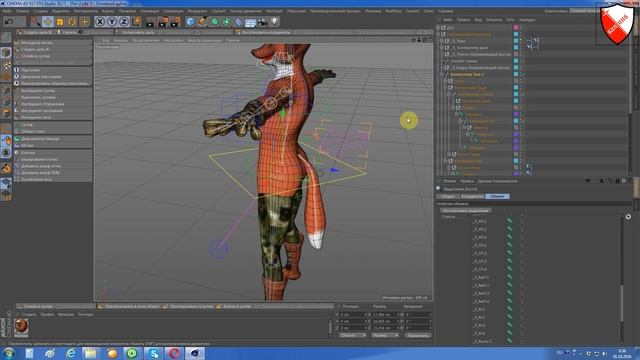Toggle the Z axis lock
This screenshot has width=640, height=360.
click(x=124, y=22)
